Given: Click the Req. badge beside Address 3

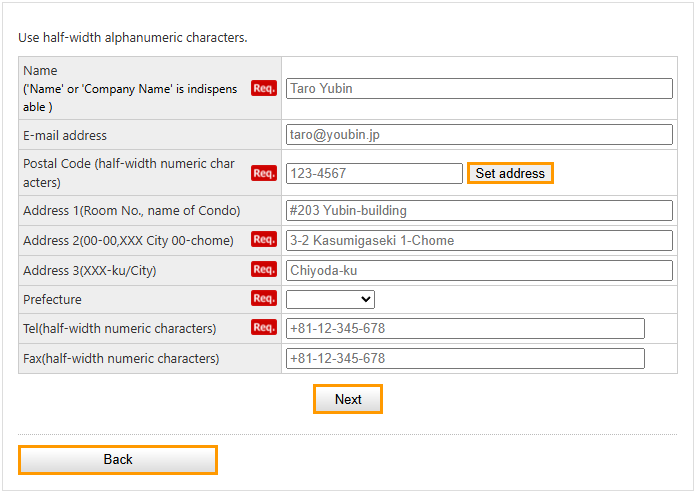Looking at the screenshot, I should point(264,269).
